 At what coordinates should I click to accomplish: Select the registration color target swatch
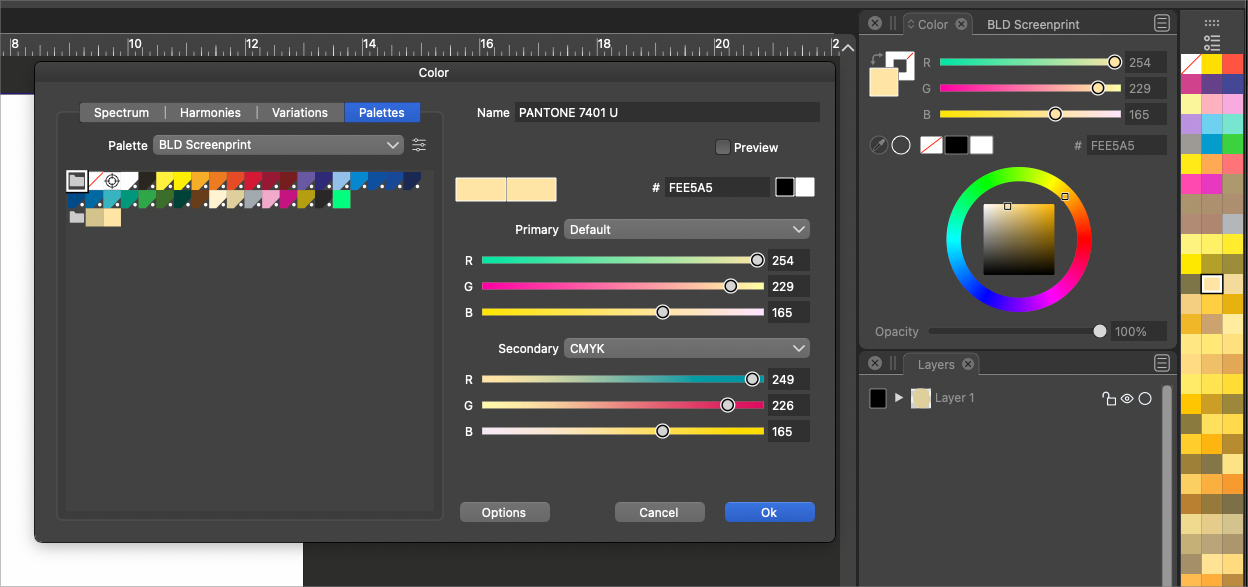112,181
